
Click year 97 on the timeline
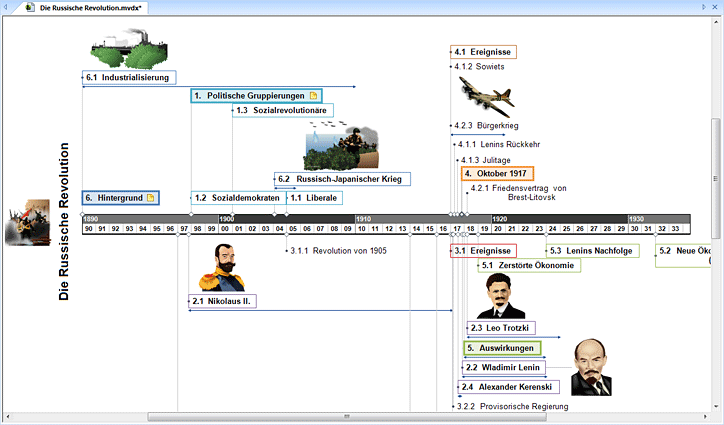pyautogui.click(x=184, y=229)
